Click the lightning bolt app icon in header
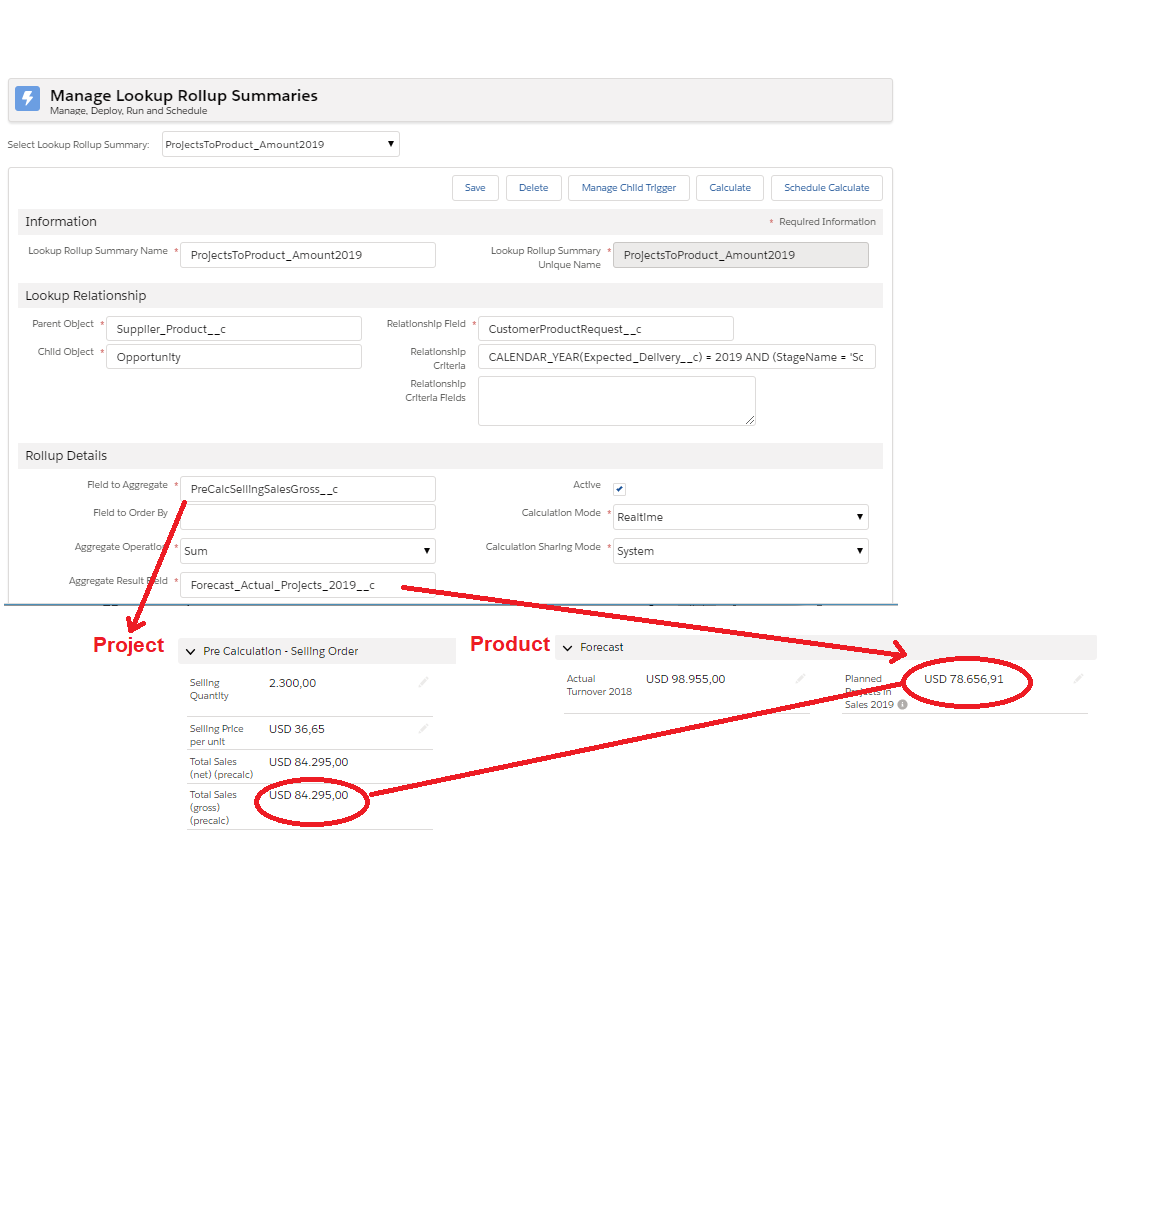1156x1224 pixels. 26,98
